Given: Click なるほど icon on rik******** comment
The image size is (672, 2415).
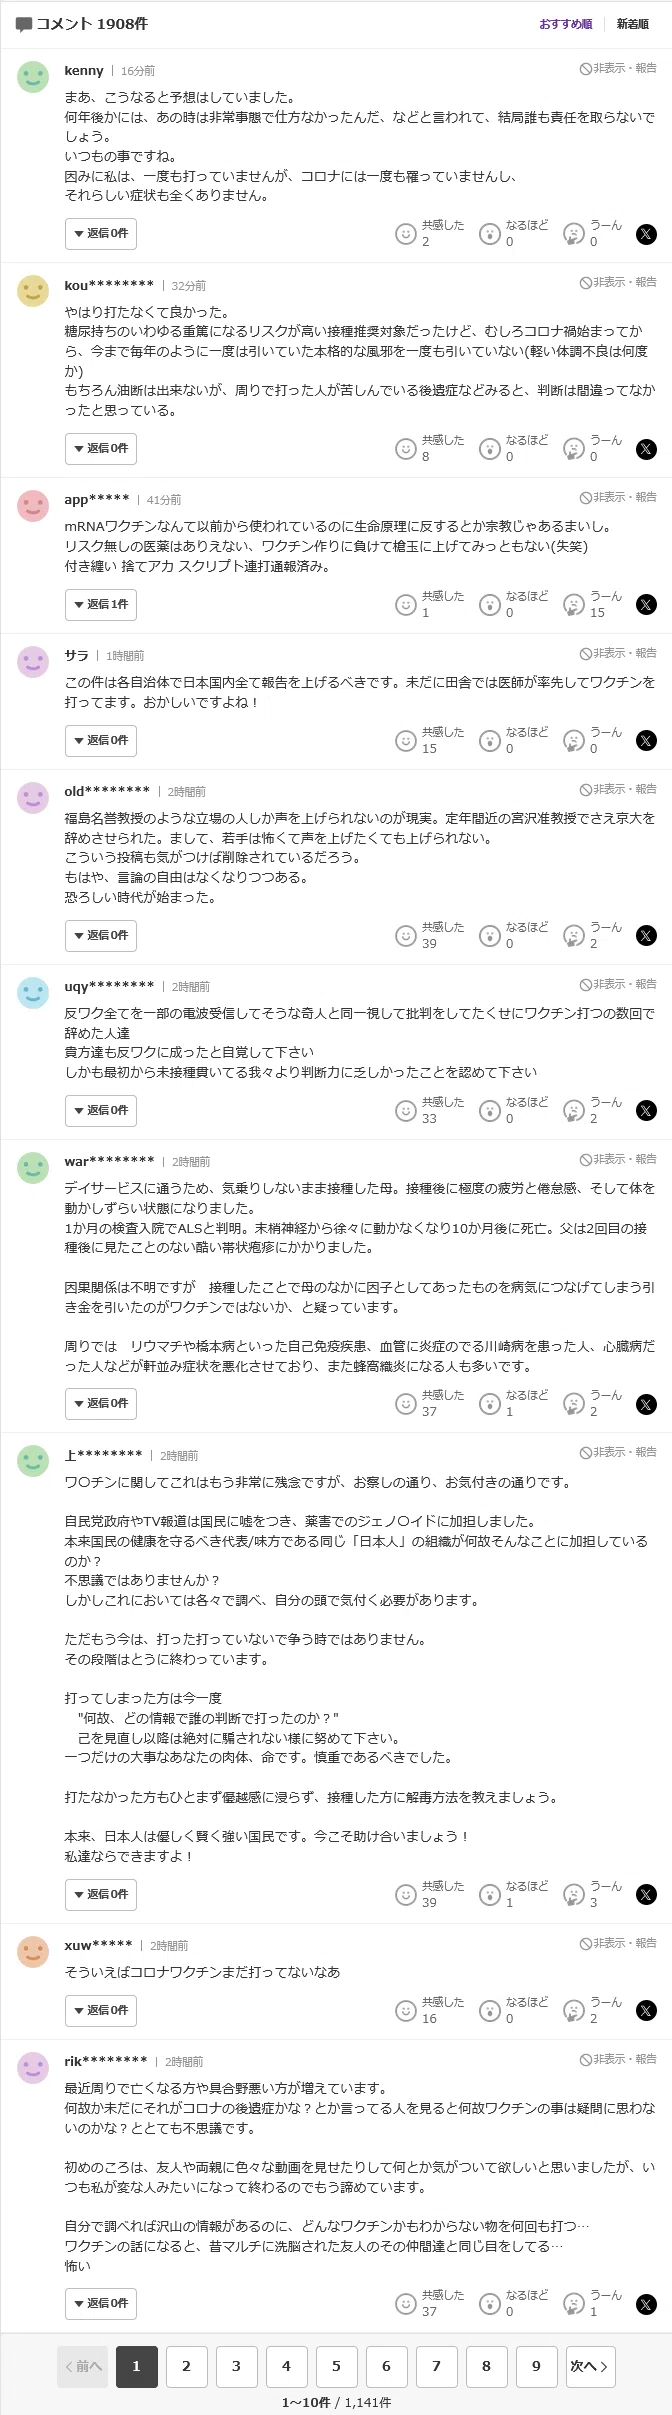Looking at the screenshot, I should 489,2304.
